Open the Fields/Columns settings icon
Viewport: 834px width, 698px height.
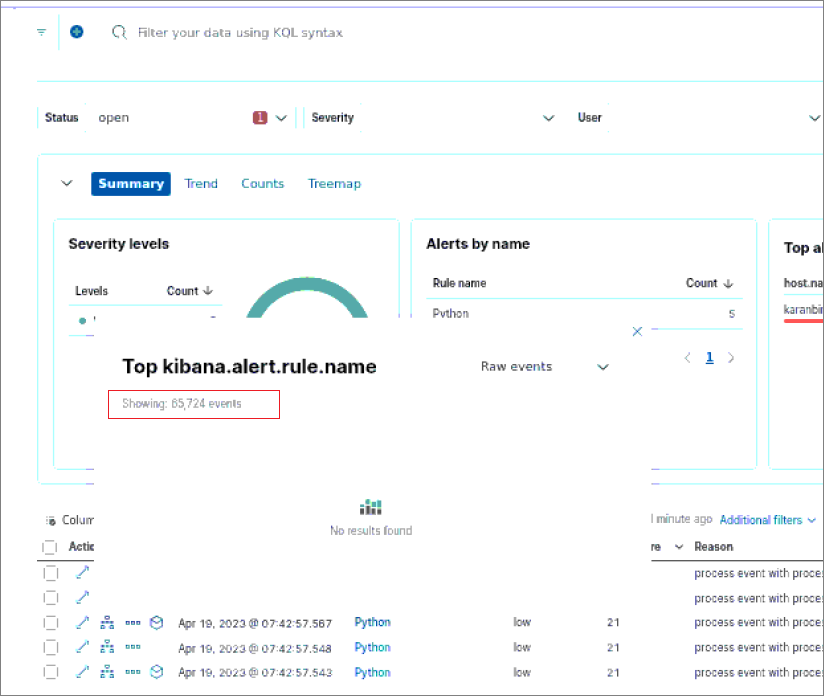(x=51, y=520)
